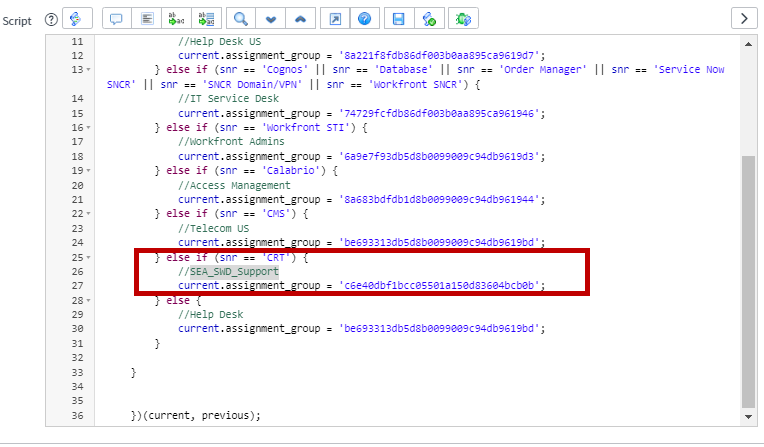
Task: Click the '//Workfront Admins' comment
Action: pos(231,142)
